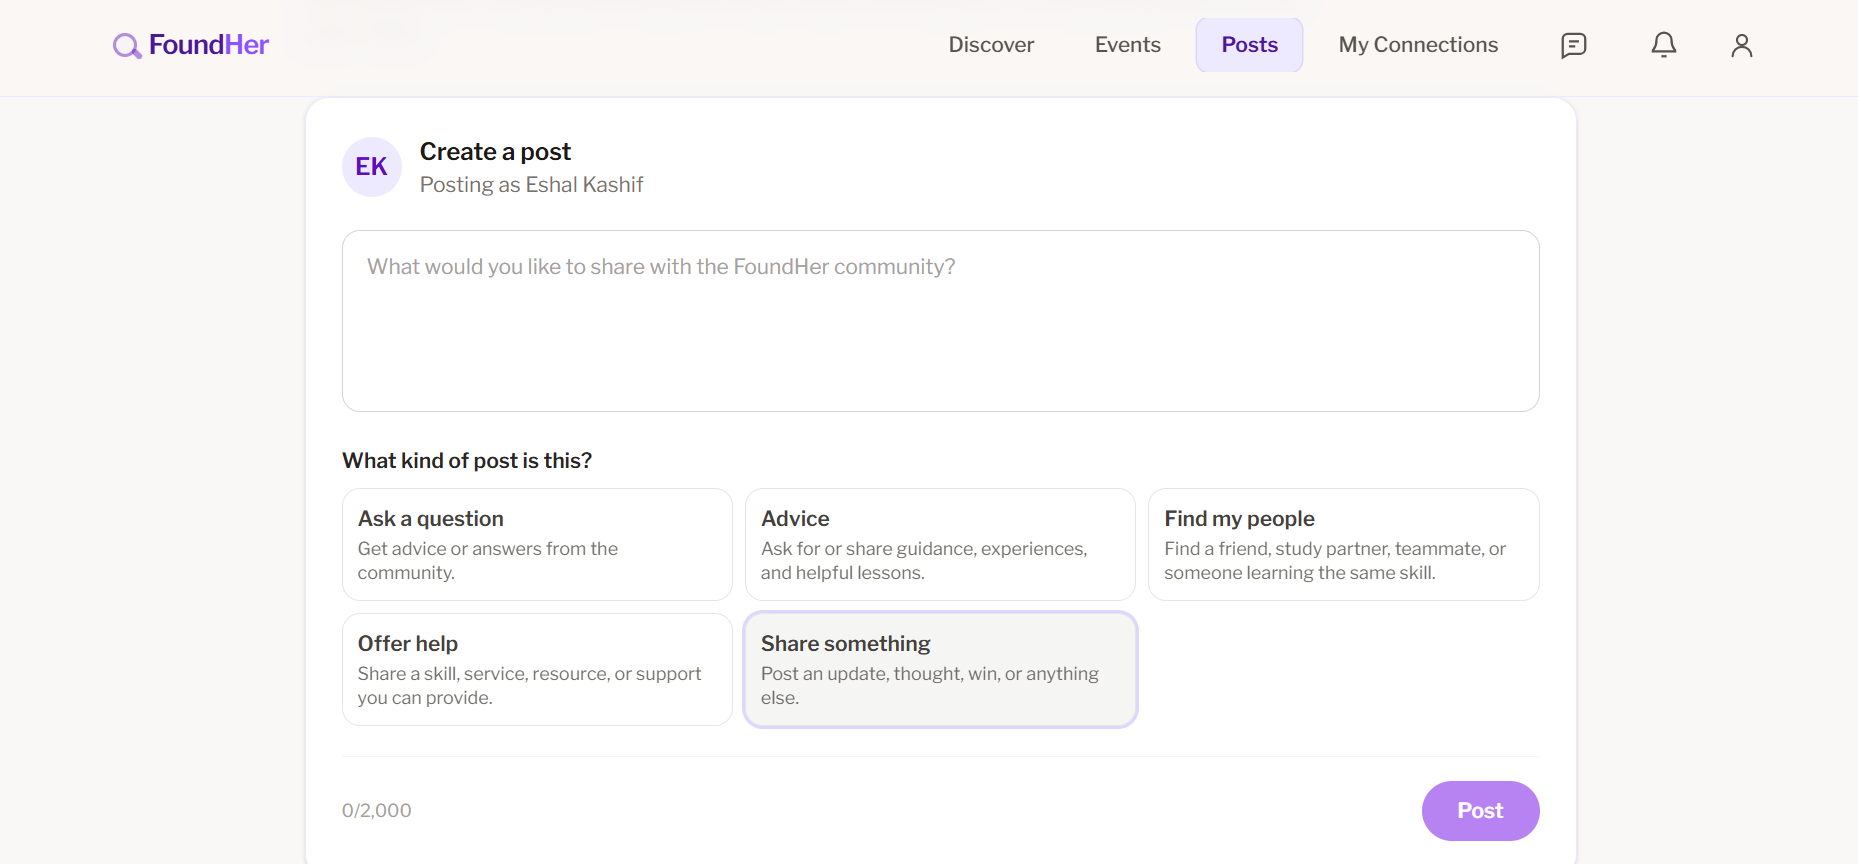
Task: Open the messages chat icon
Action: click(x=1574, y=45)
